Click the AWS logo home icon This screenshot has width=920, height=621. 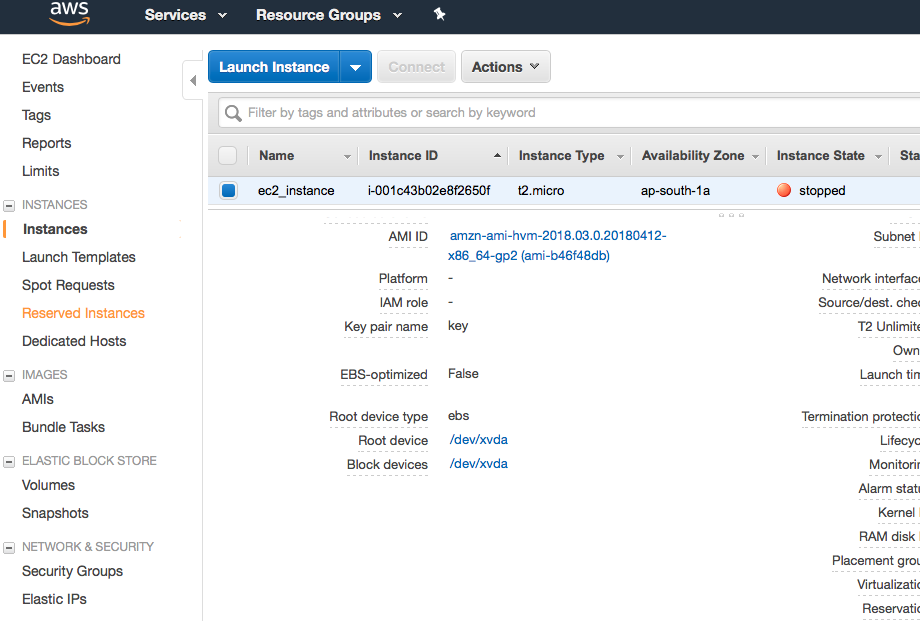click(x=69, y=14)
